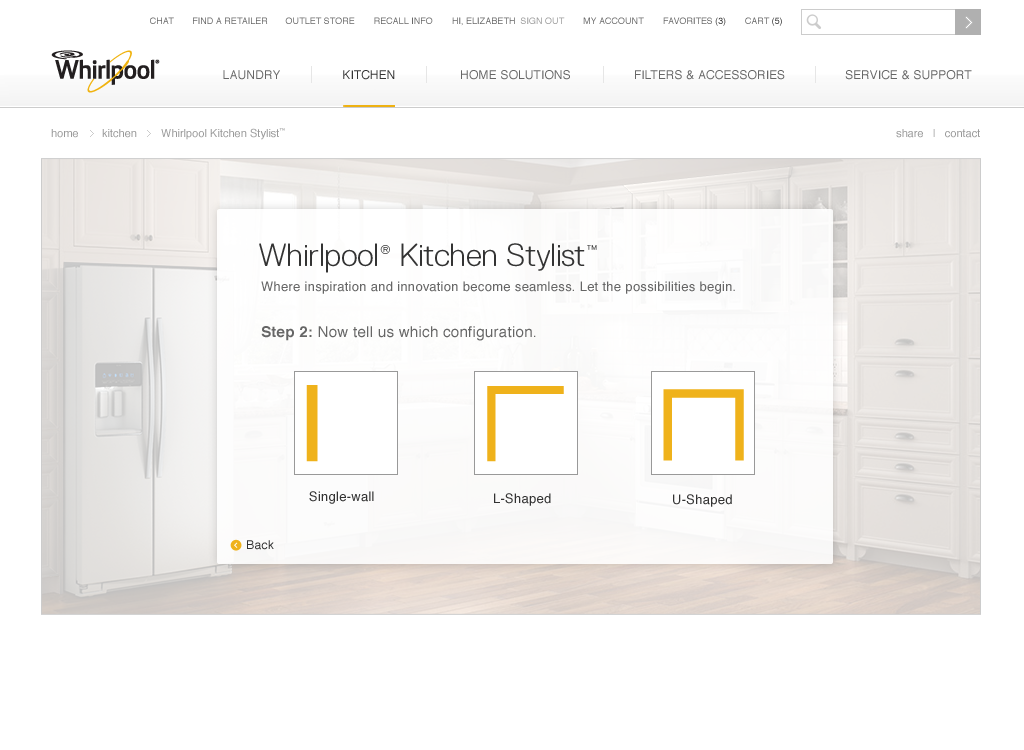Open the Chat link
1024x750 pixels.
point(161,21)
